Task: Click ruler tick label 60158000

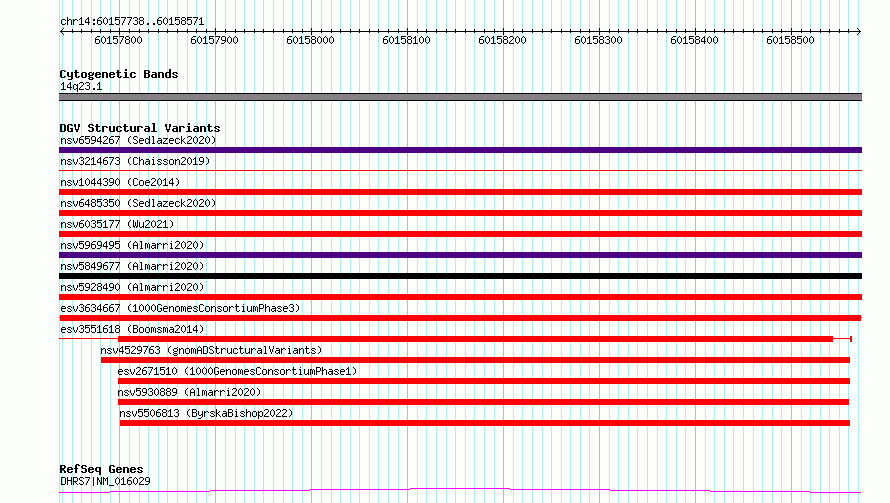Action: point(310,40)
